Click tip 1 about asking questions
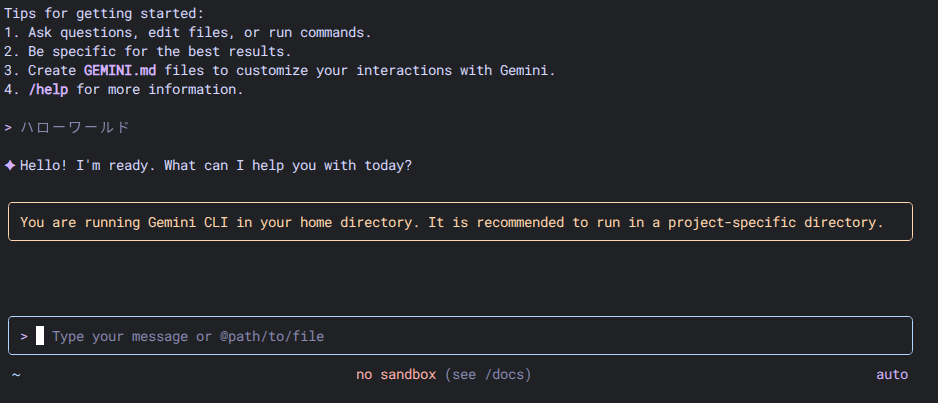Image resolution: width=938 pixels, height=403 pixels. 188,32
